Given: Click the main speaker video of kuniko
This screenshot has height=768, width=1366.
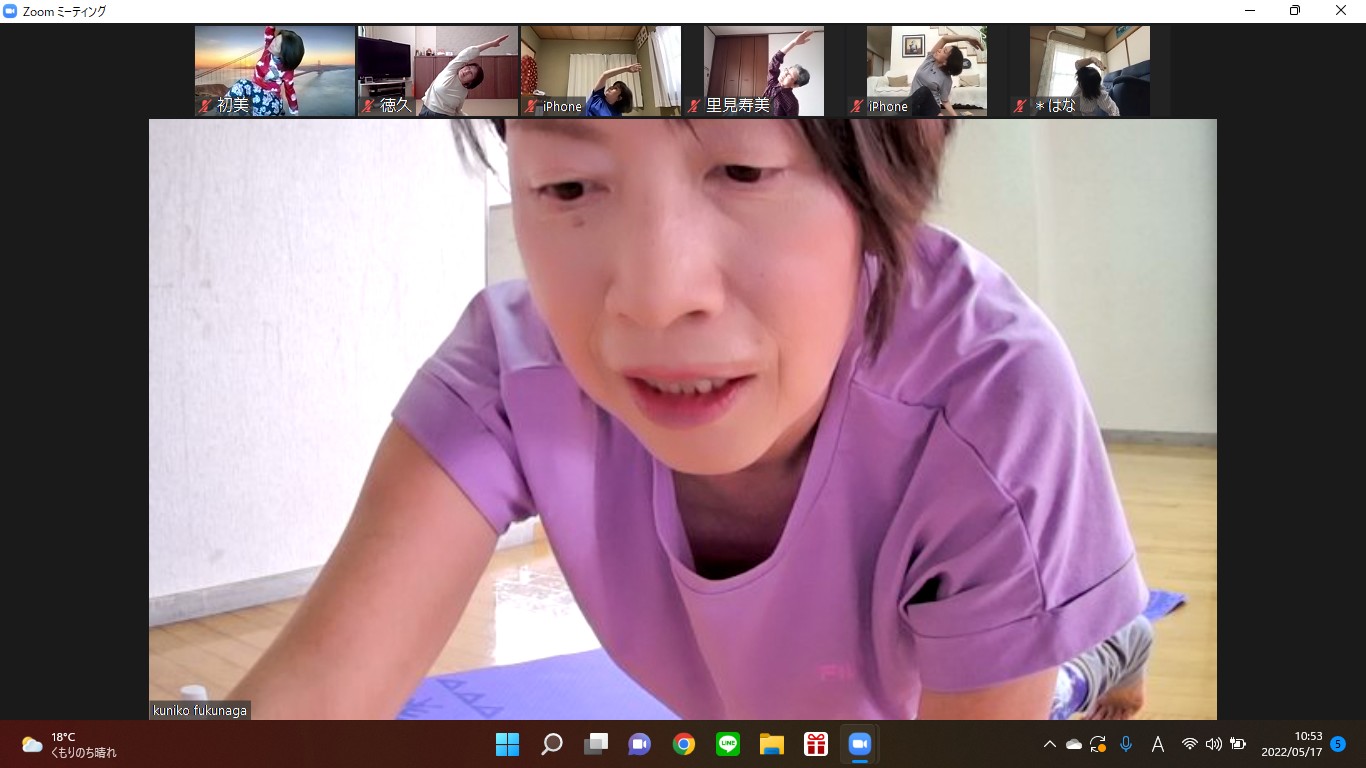Looking at the screenshot, I should 683,419.
